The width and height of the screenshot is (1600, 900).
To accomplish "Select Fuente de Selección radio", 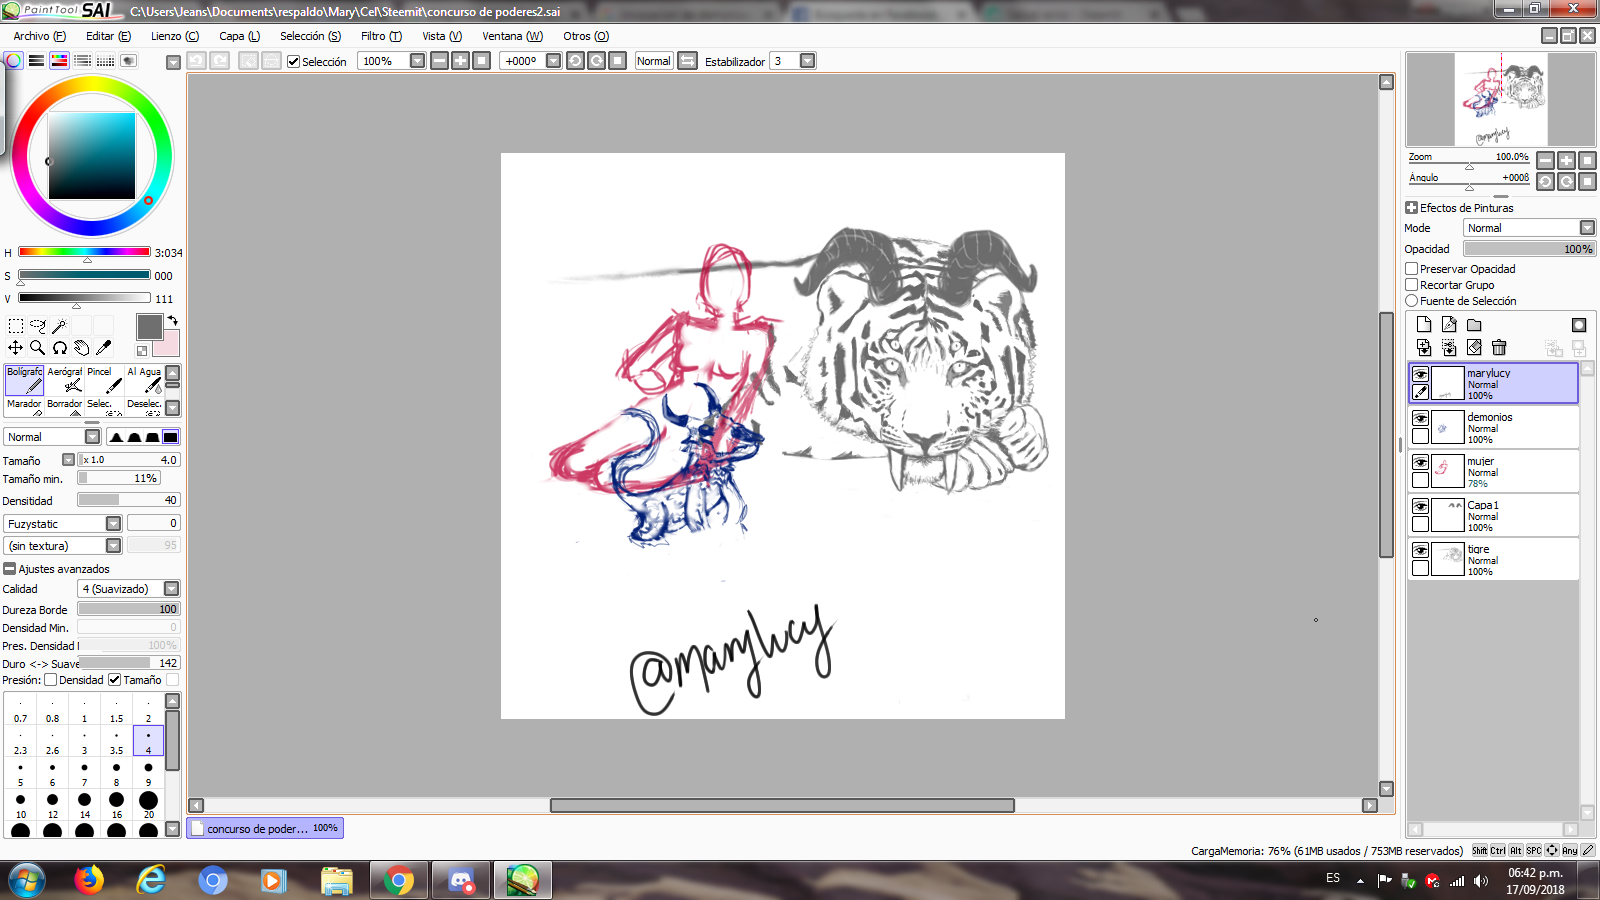I will 1412,301.
